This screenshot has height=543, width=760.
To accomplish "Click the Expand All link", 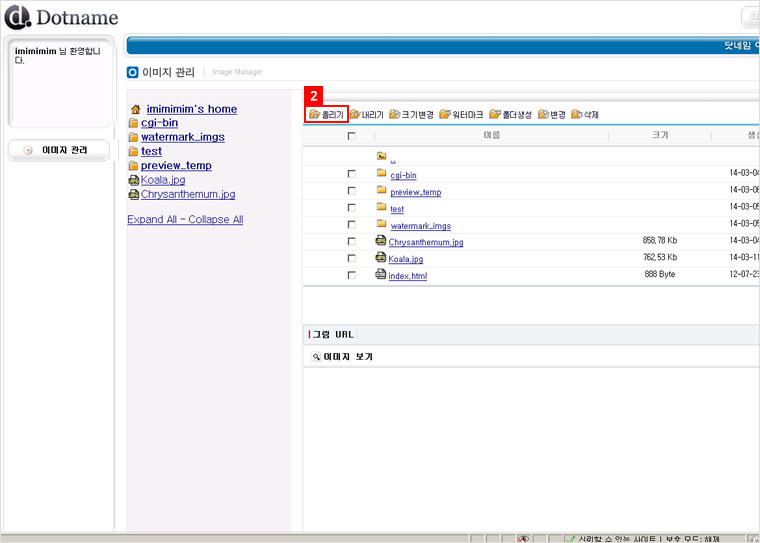I will point(153,220).
